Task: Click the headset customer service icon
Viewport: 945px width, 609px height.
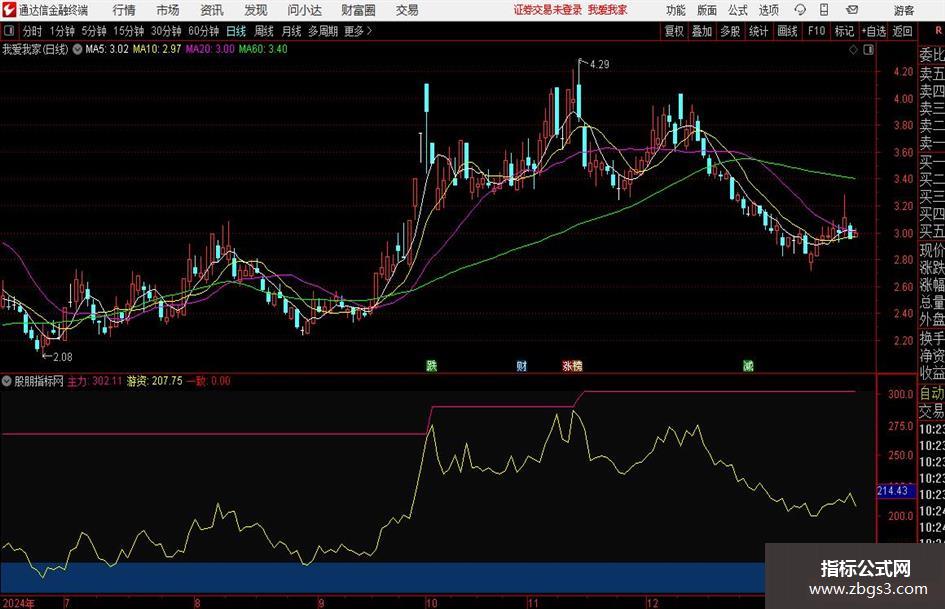Action: (800, 10)
